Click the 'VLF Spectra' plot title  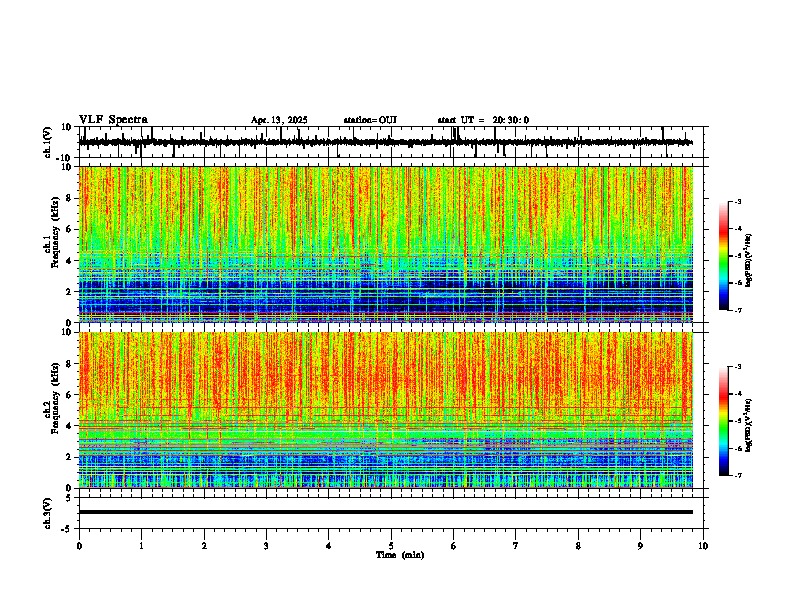113,120
